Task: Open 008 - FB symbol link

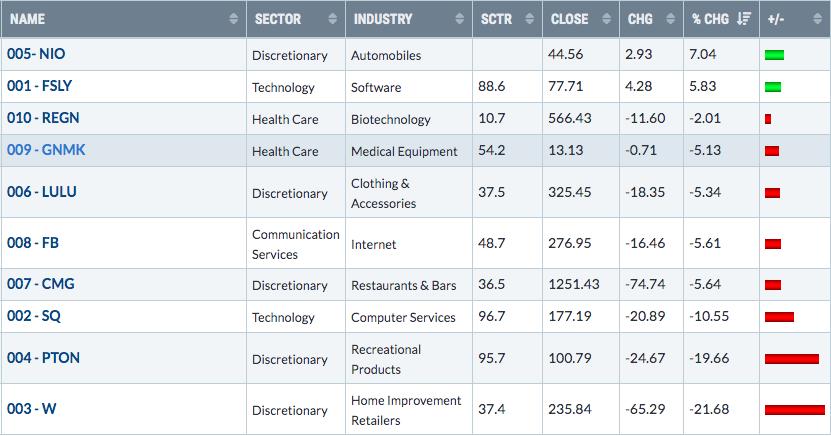Action: click(33, 243)
